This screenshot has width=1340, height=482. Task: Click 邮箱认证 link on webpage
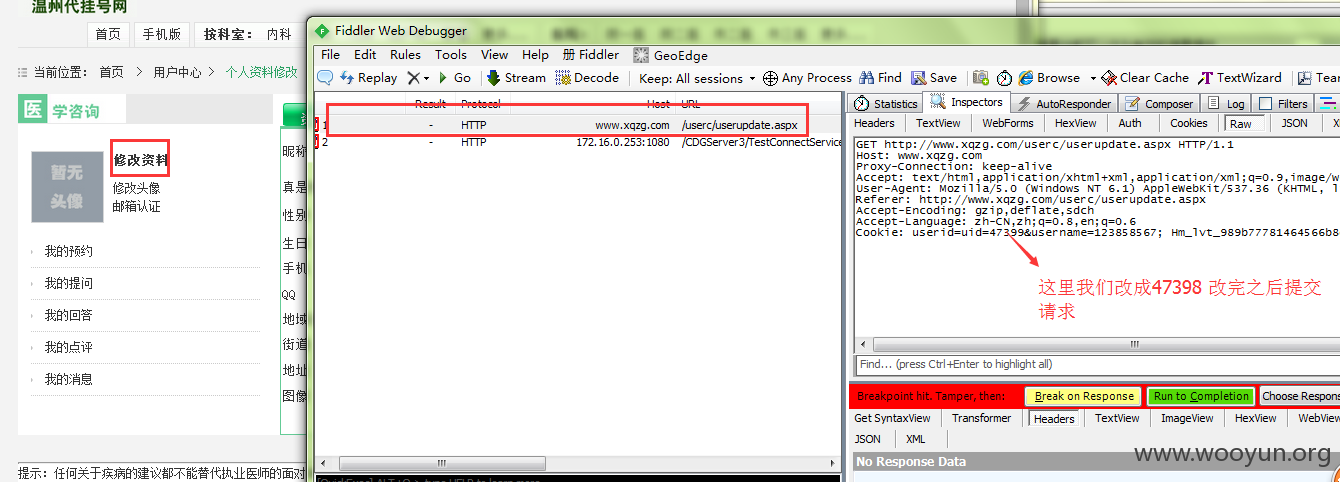point(136,206)
